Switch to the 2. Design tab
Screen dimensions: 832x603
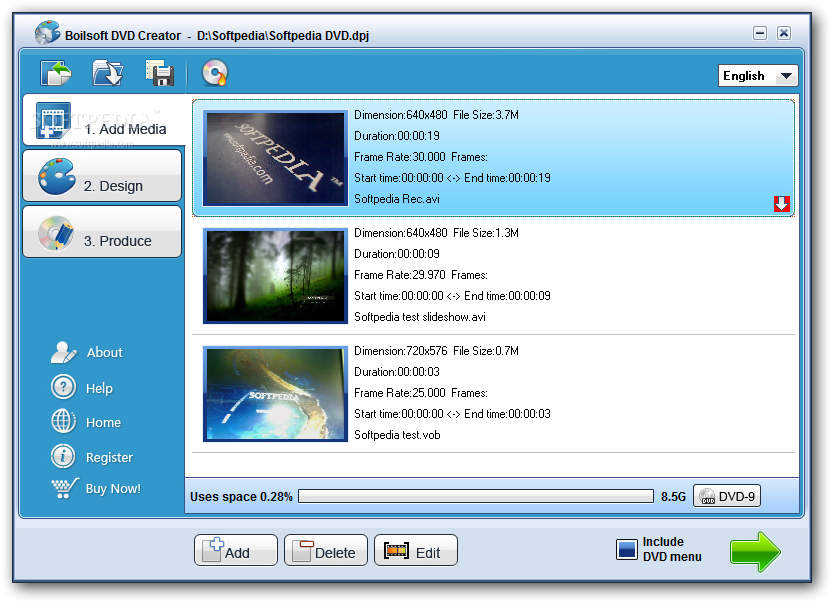click(102, 176)
